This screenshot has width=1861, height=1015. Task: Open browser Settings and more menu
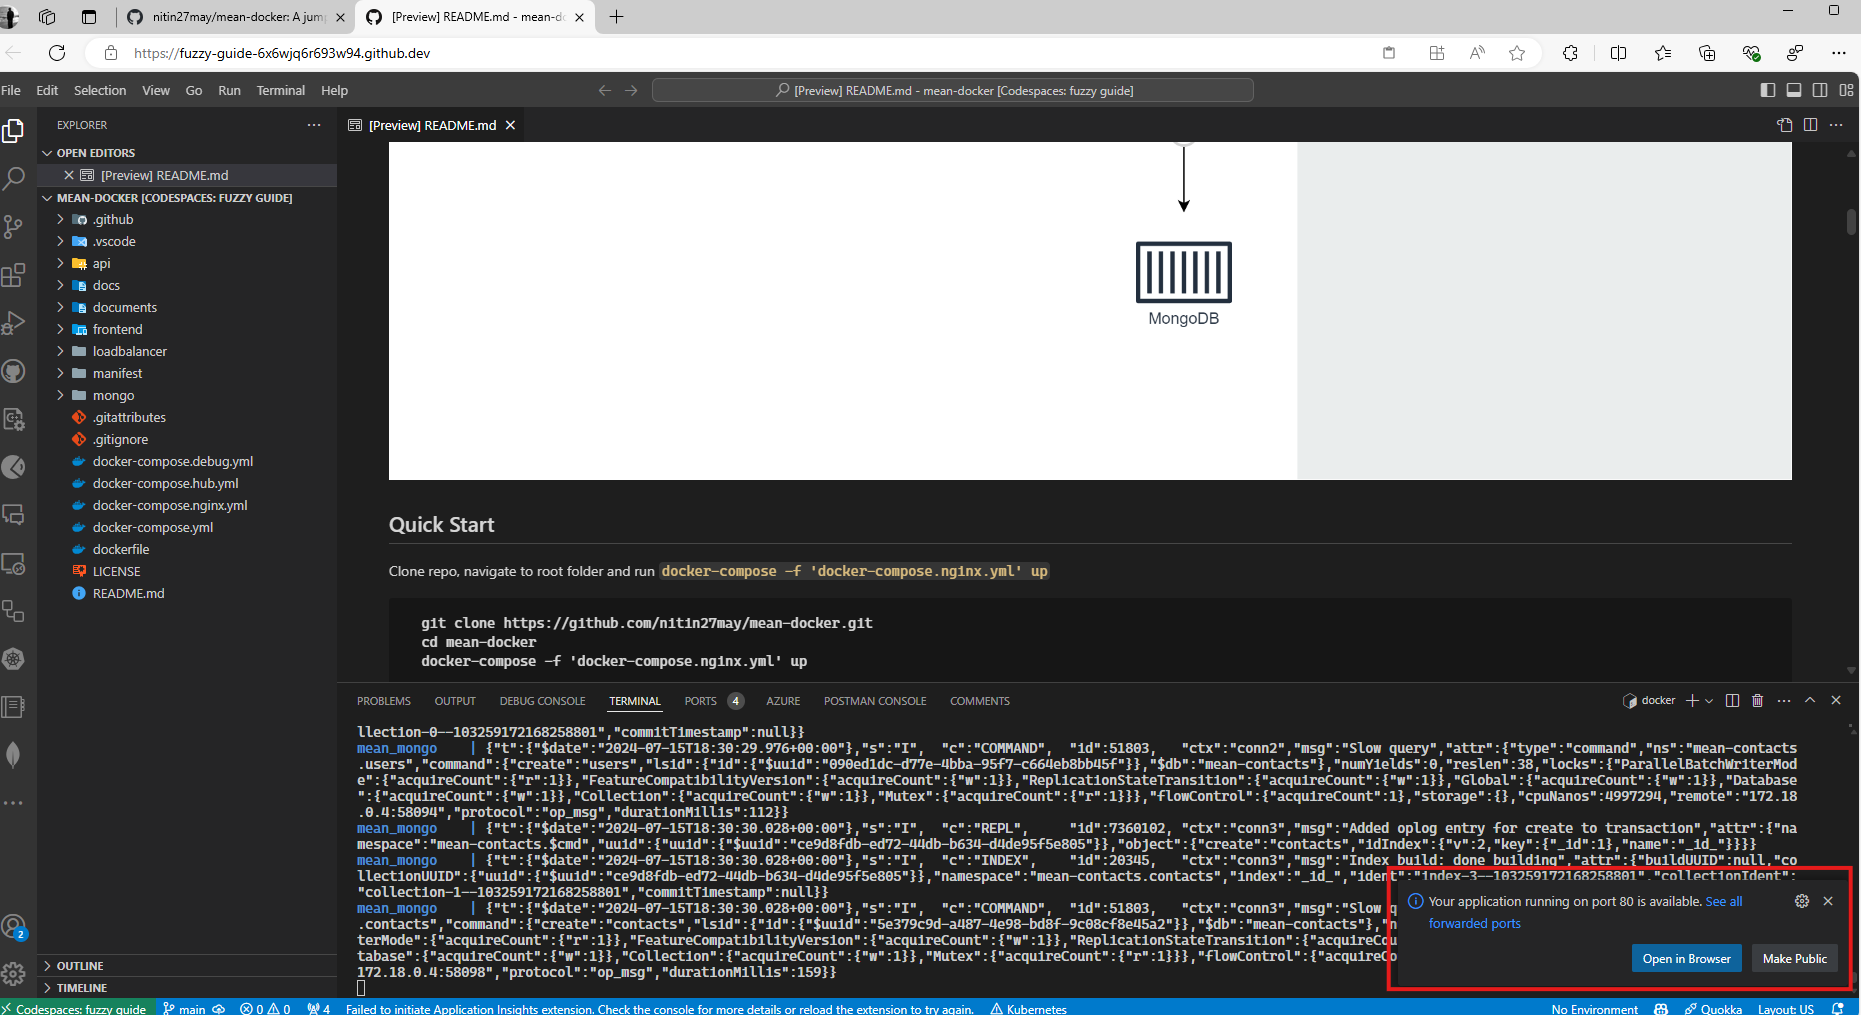point(1838,53)
